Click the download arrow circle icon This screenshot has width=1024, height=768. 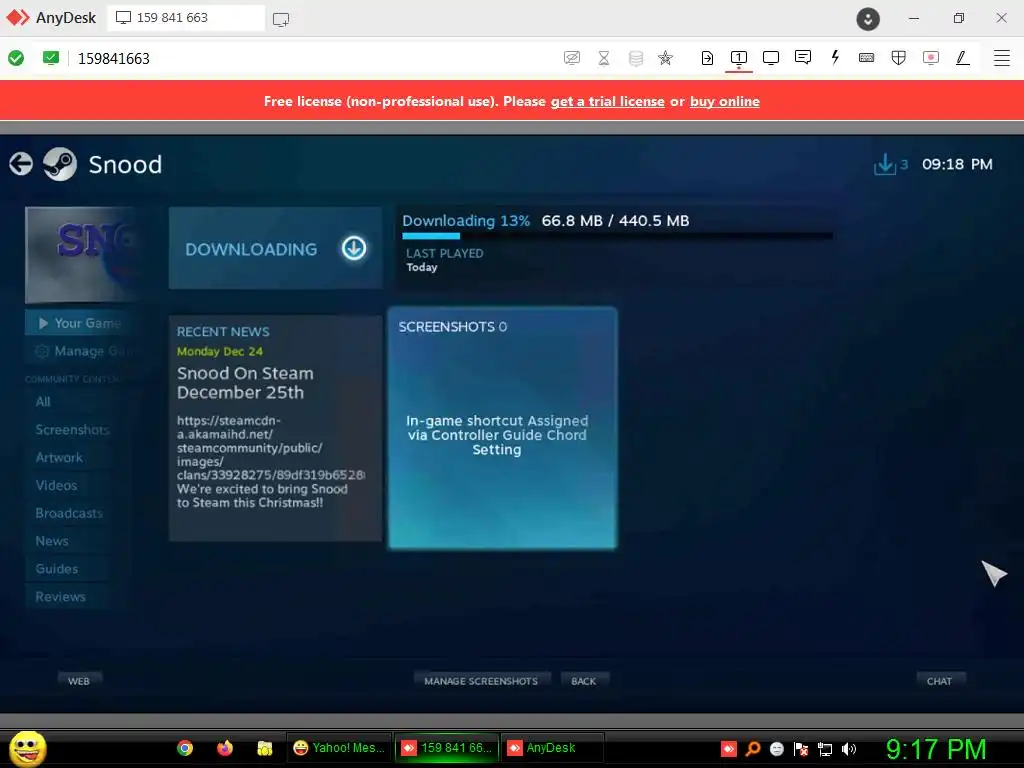pos(354,248)
